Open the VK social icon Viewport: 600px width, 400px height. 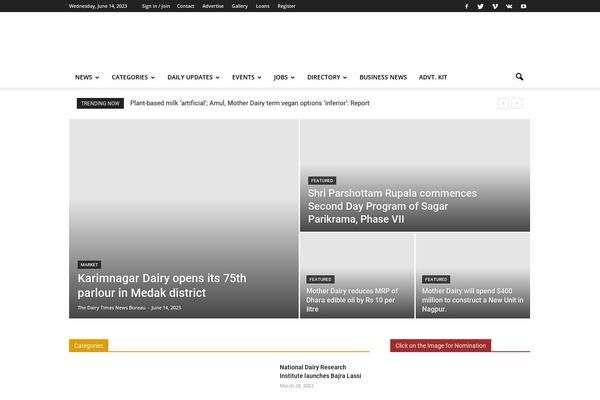pyautogui.click(x=509, y=6)
